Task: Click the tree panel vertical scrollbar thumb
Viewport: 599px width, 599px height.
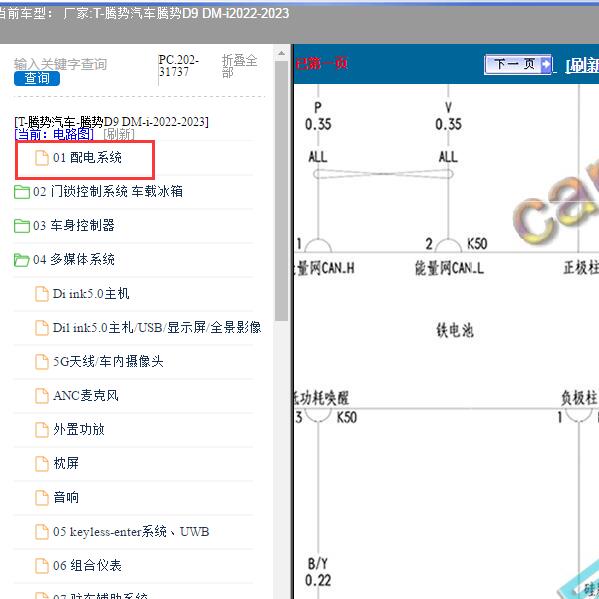Action: coord(281,191)
